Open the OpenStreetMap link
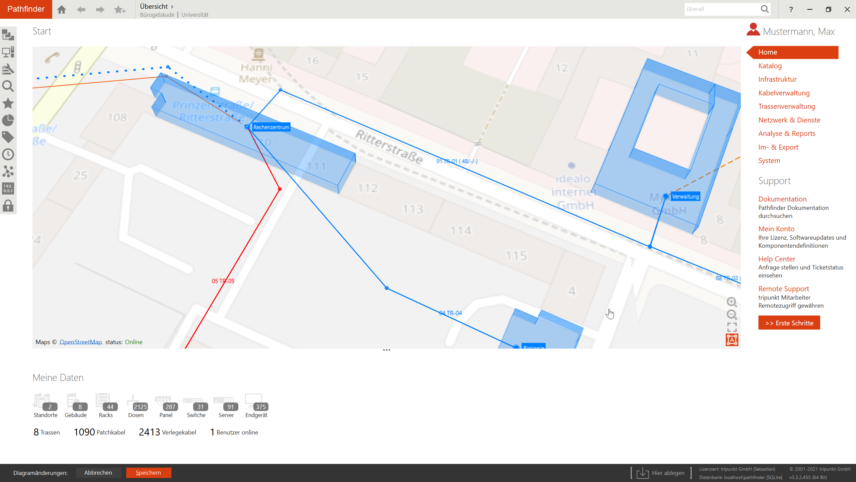The width and height of the screenshot is (856, 482). point(81,342)
